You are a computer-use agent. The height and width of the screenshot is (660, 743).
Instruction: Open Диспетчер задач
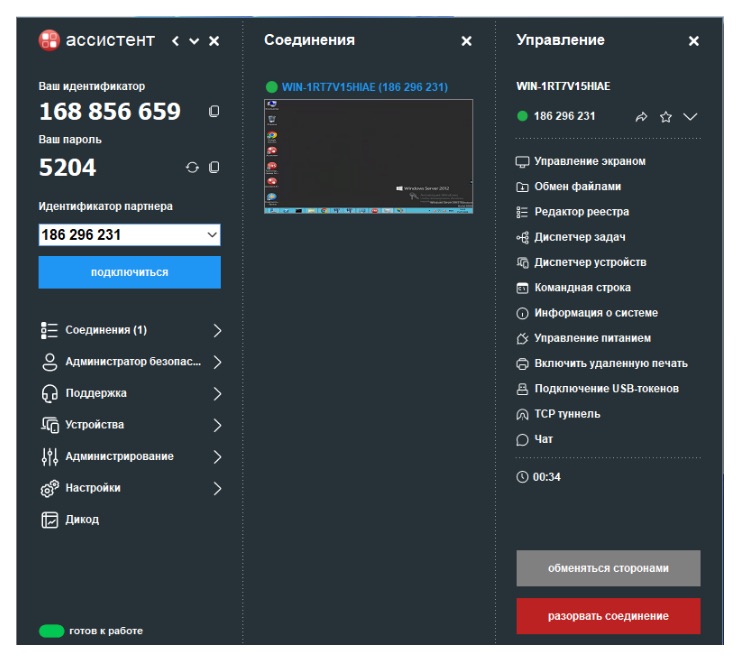(571, 237)
